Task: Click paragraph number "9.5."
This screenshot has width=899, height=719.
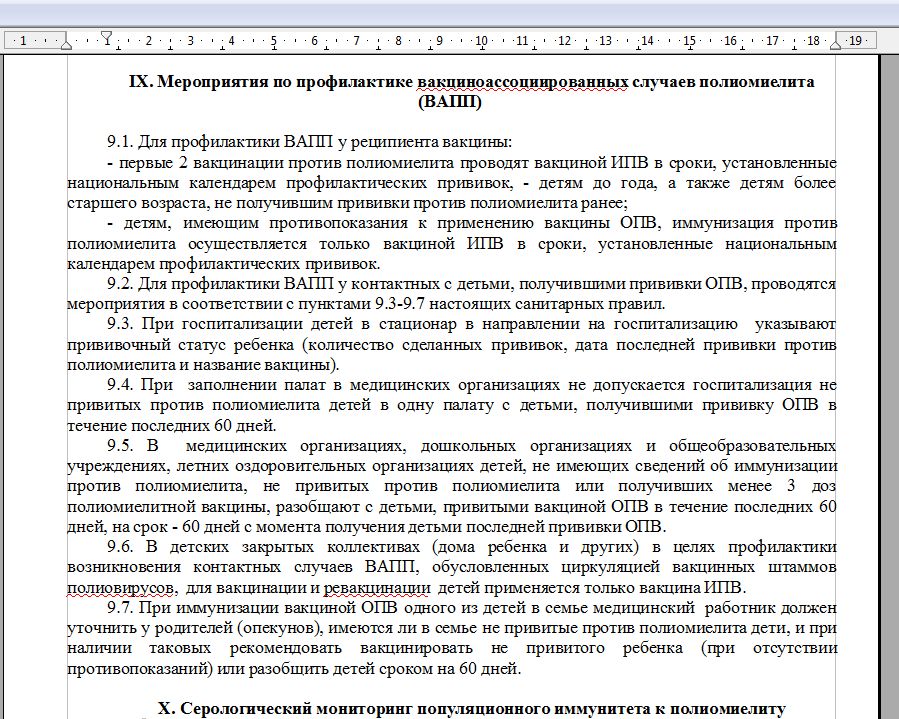Action: [120, 446]
